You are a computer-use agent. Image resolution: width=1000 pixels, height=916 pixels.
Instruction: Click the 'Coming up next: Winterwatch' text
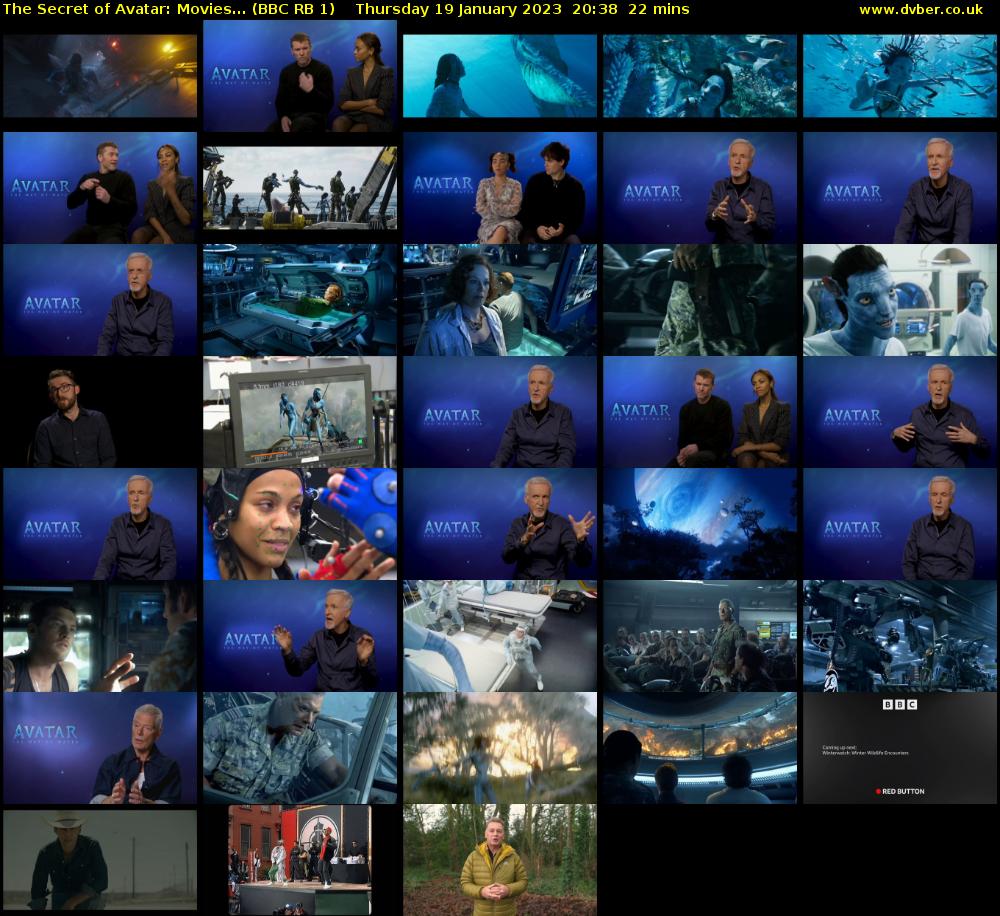coord(865,750)
